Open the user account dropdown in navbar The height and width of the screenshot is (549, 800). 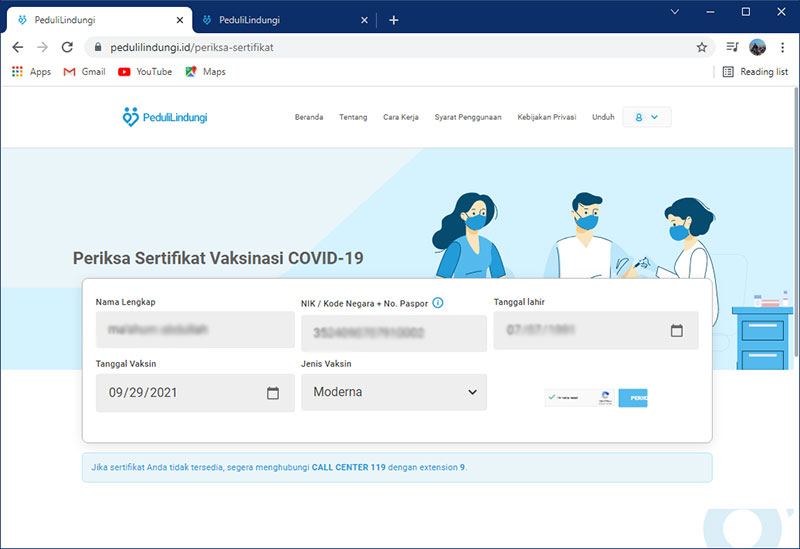pos(646,117)
